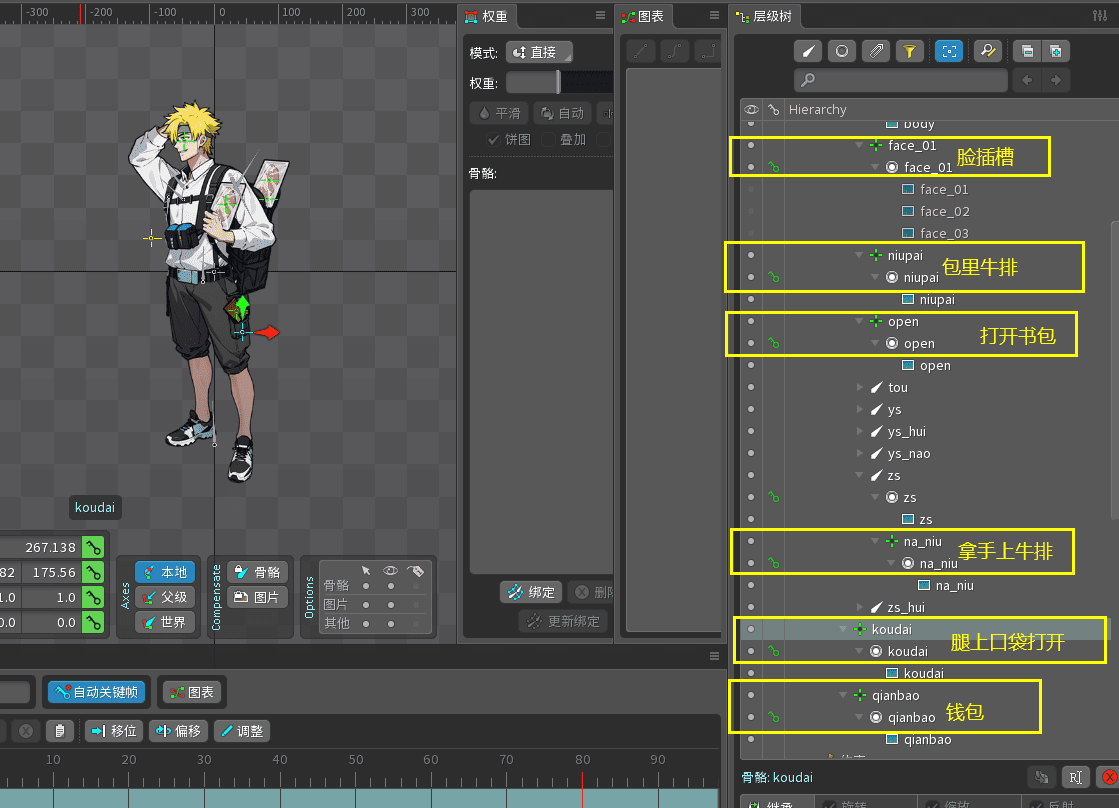Toggle the 自动关键帧 button
This screenshot has width=1119, height=808.
(96, 691)
